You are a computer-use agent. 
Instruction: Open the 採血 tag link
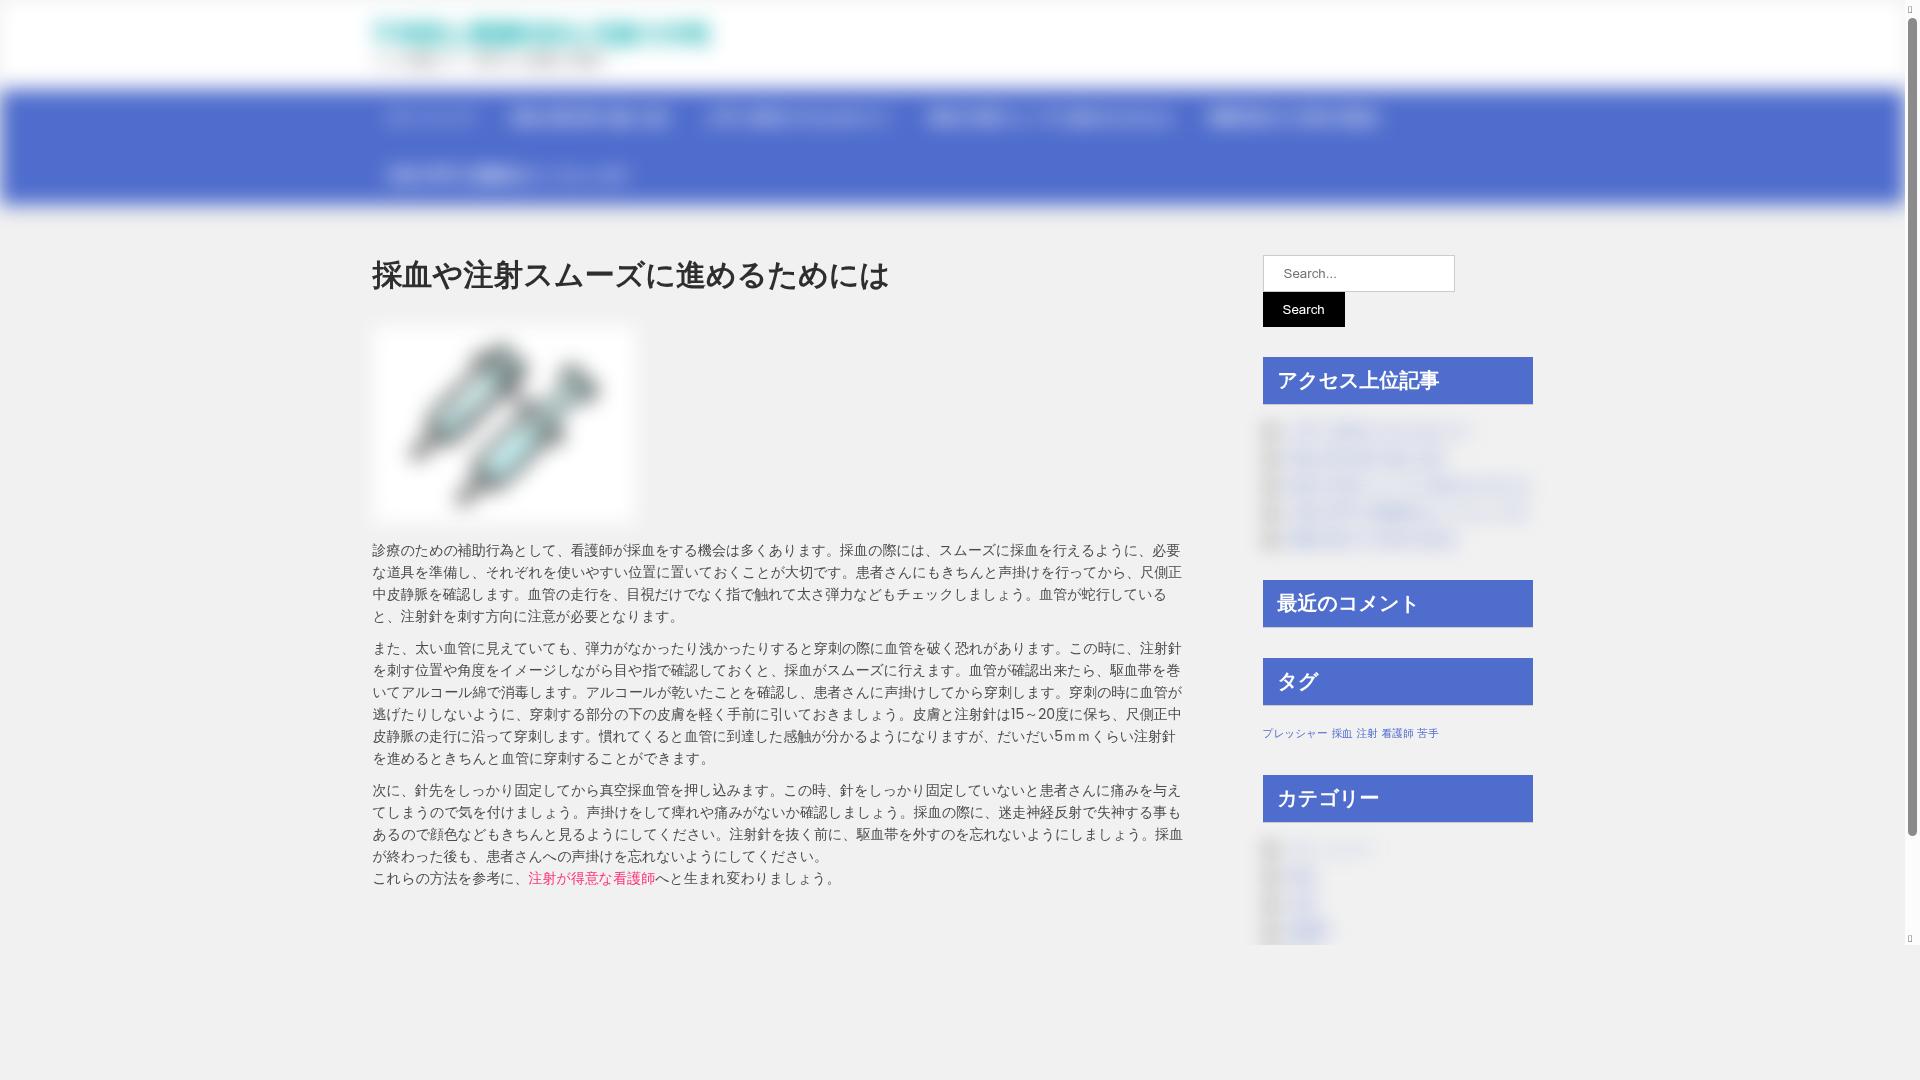coord(1341,733)
